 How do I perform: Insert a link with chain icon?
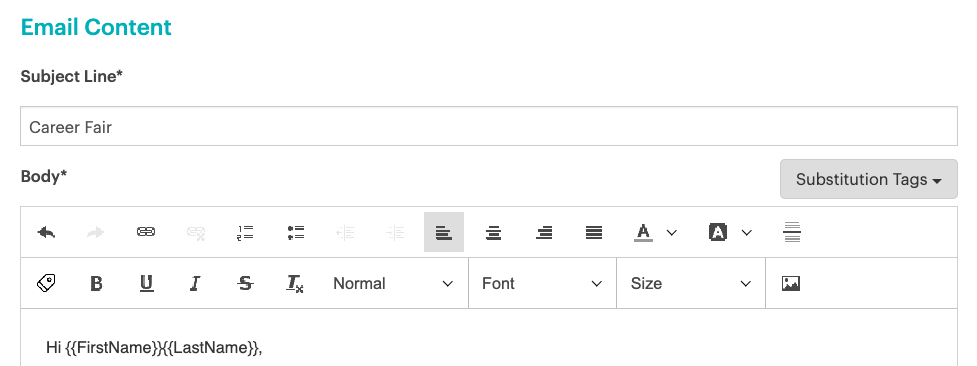pos(146,233)
